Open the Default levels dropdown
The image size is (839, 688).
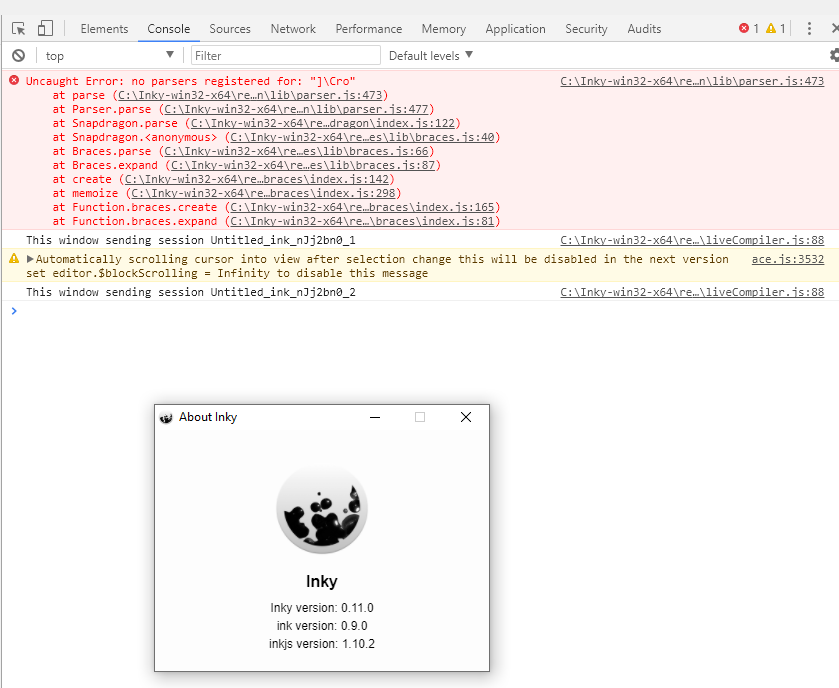coord(428,55)
